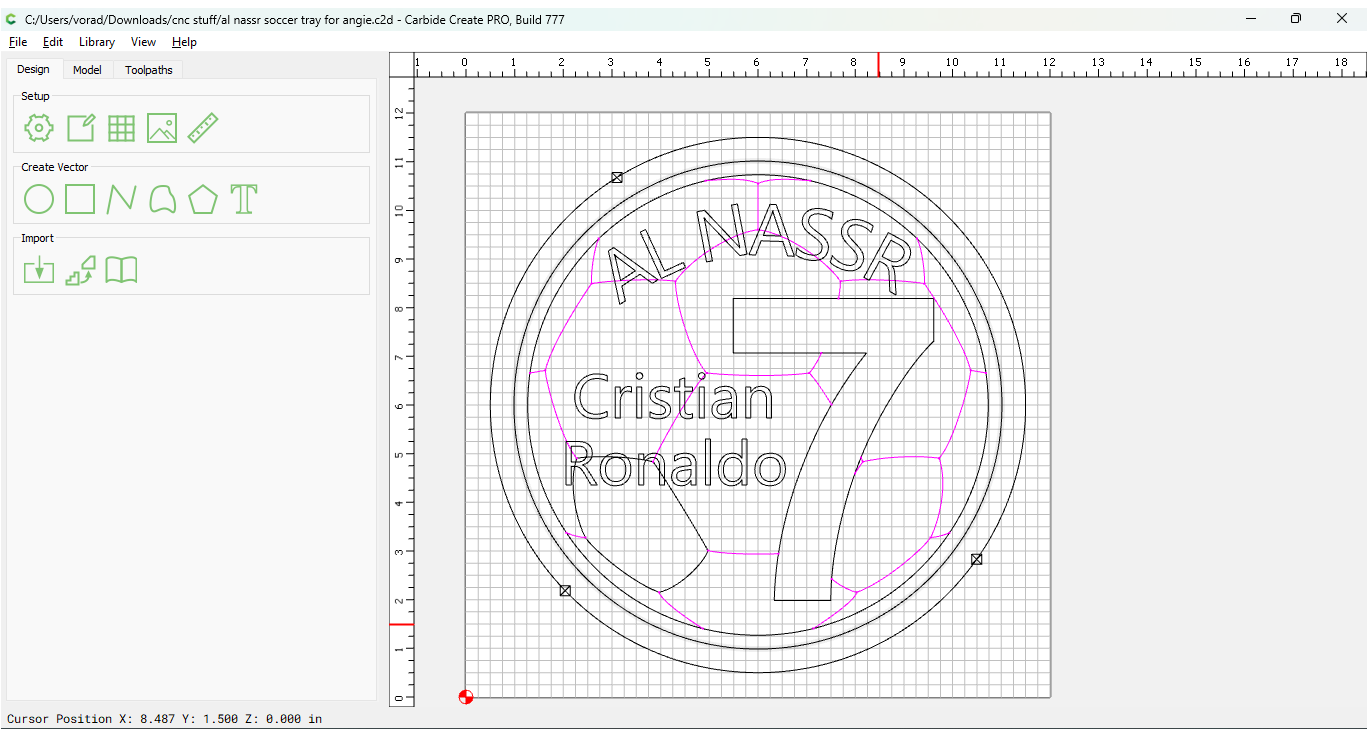The width and height of the screenshot is (1368, 729).
Task: Click the background image icon in Setup
Action: [x=162, y=128]
